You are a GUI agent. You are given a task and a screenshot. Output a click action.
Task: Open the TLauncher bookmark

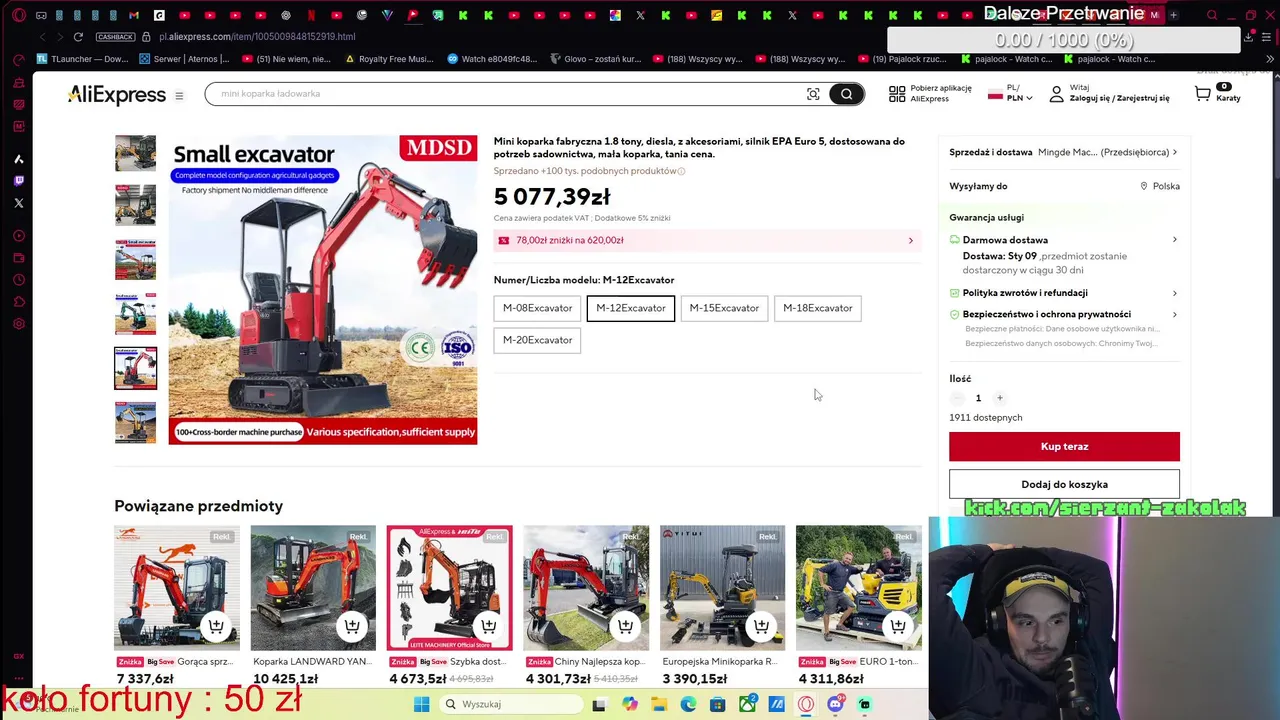pos(83,59)
